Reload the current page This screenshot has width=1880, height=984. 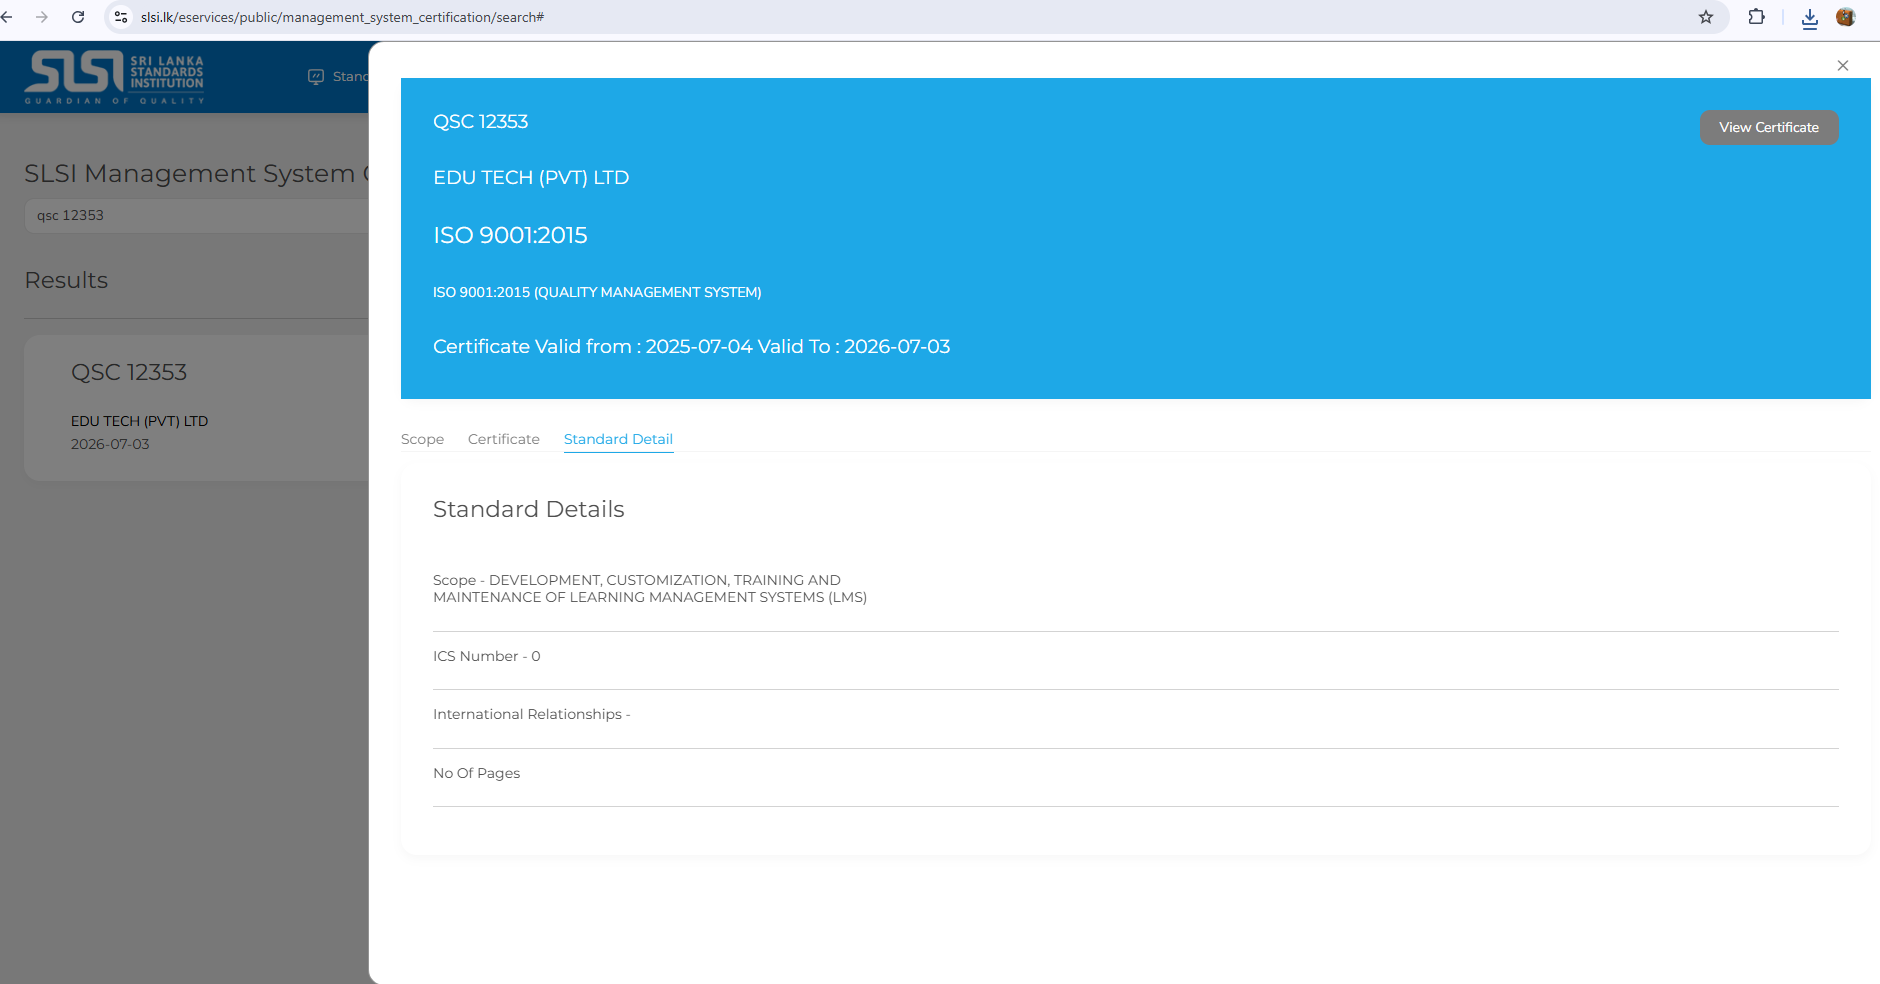point(78,17)
